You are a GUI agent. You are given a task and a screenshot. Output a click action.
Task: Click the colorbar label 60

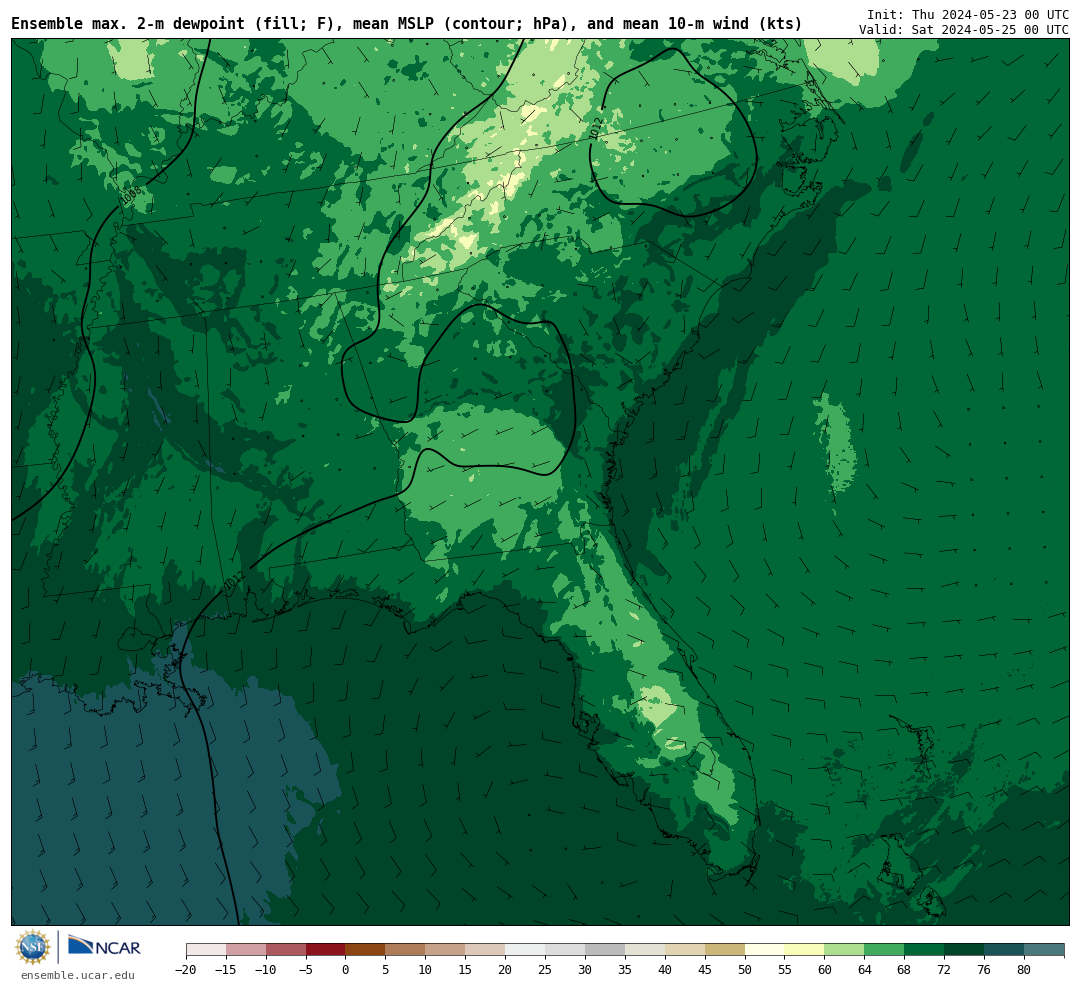825,970
